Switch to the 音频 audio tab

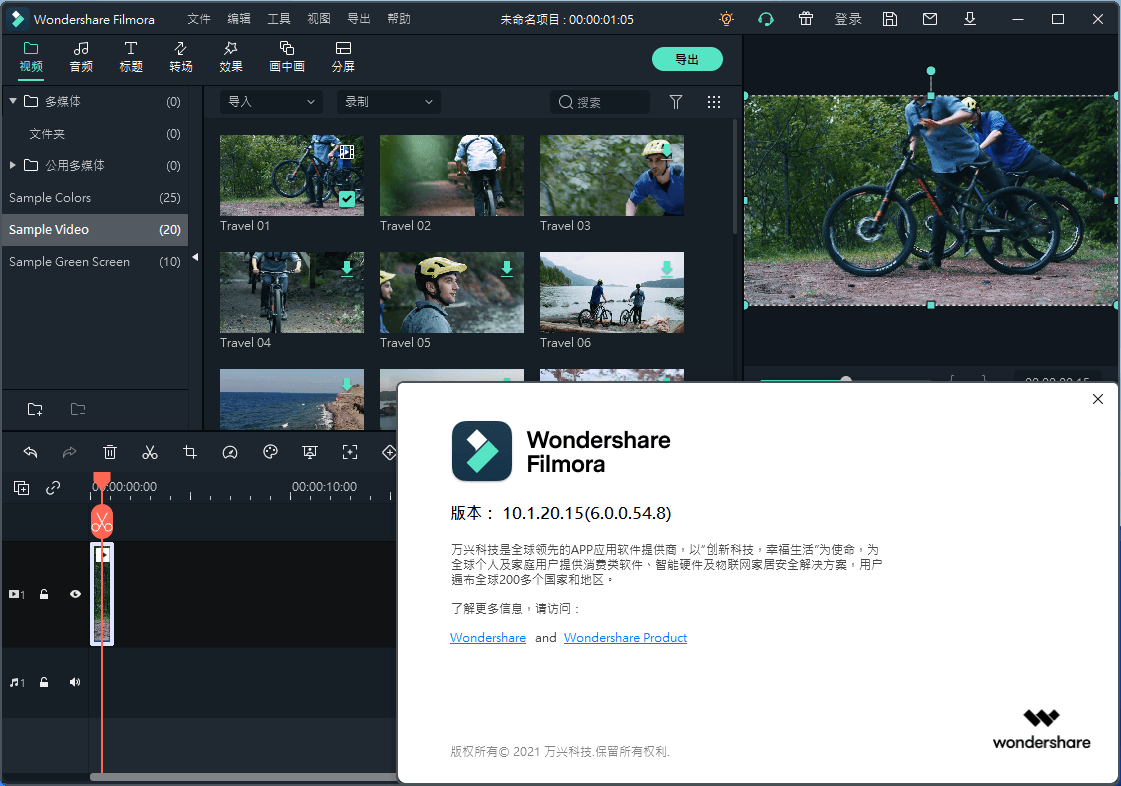point(81,57)
